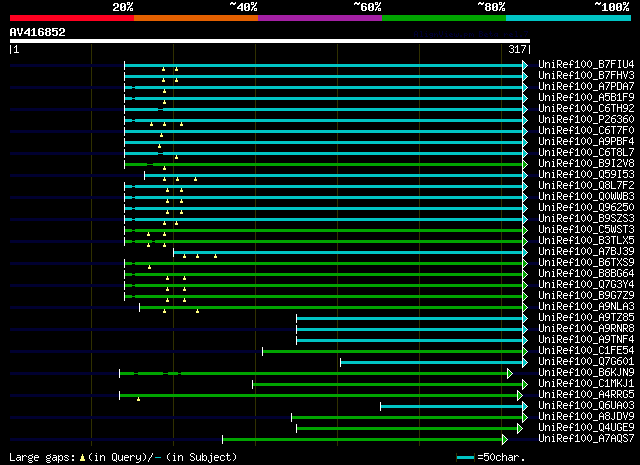Select the UniRef100_A9TNF4 label
This screenshot has height=465, width=640.
(x=586, y=340)
